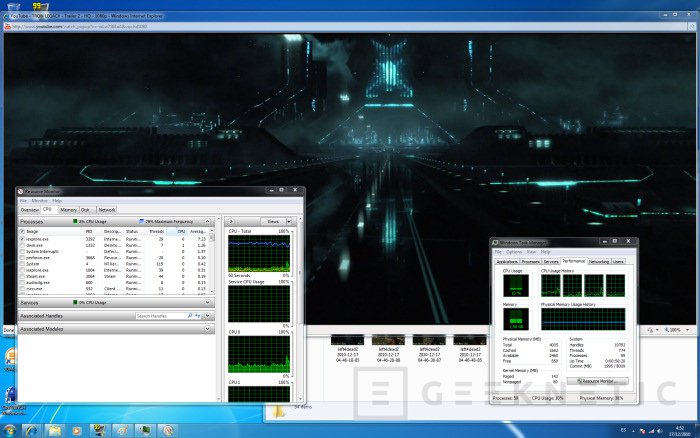Open the Monitor menu in Resource Monitor

tap(39, 201)
